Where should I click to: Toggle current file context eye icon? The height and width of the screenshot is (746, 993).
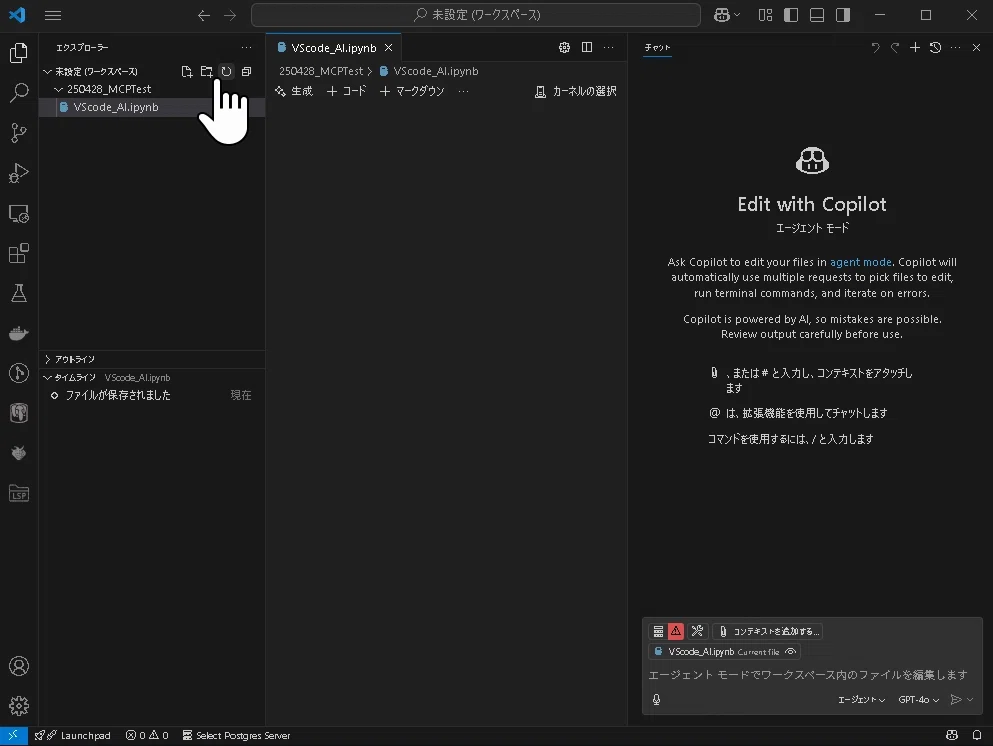click(x=790, y=652)
